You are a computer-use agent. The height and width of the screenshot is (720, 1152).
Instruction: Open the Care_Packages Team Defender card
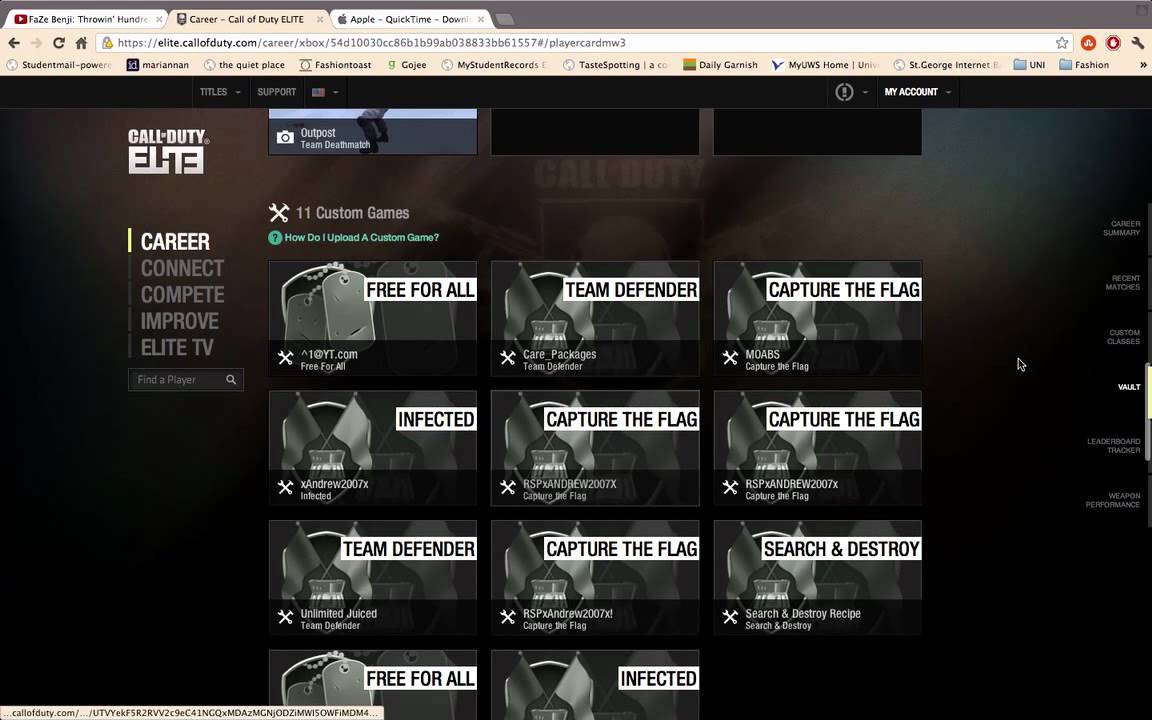[595, 319]
